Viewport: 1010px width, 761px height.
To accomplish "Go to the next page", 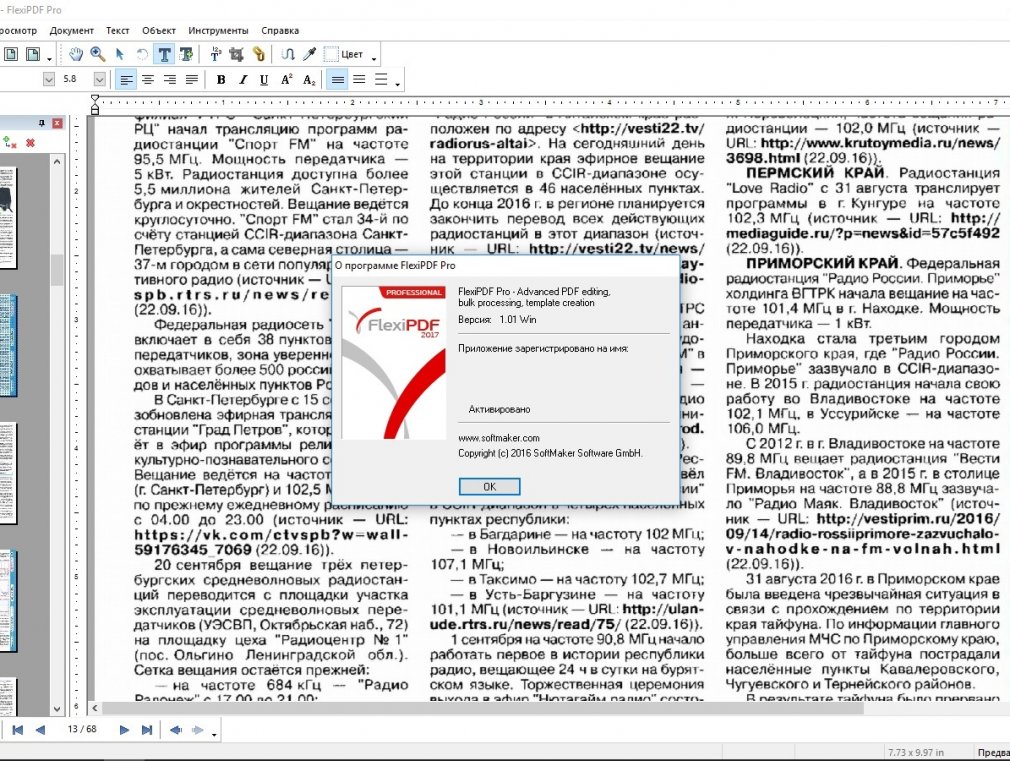I will (x=124, y=729).
